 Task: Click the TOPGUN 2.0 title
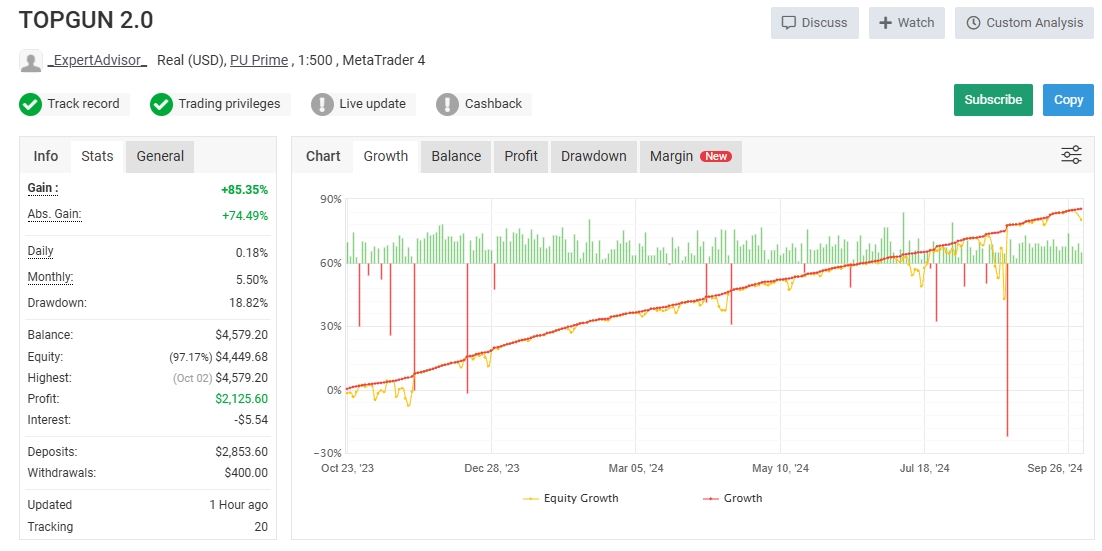(86, 20)
